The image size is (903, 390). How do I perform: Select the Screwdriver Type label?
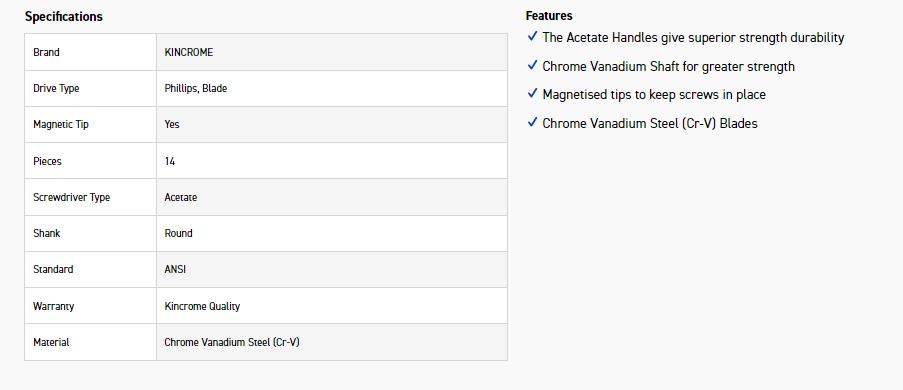coord(71,197)
